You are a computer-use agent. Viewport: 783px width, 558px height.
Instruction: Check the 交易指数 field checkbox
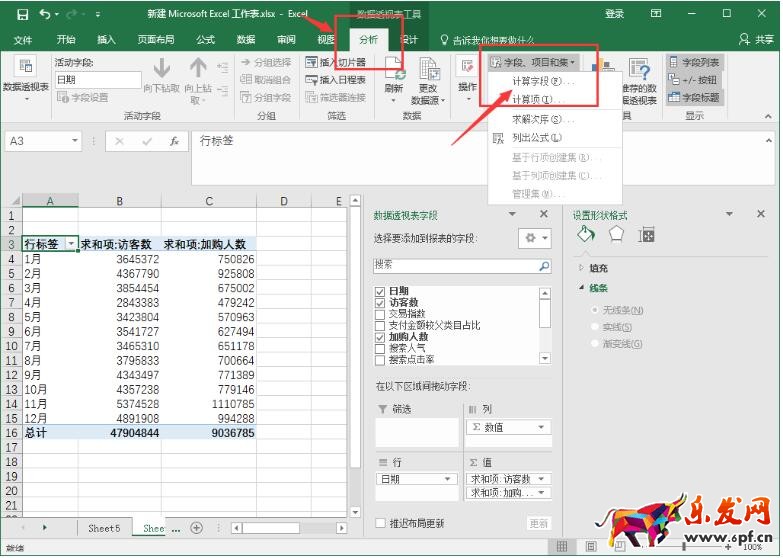(x=380, y=314)
